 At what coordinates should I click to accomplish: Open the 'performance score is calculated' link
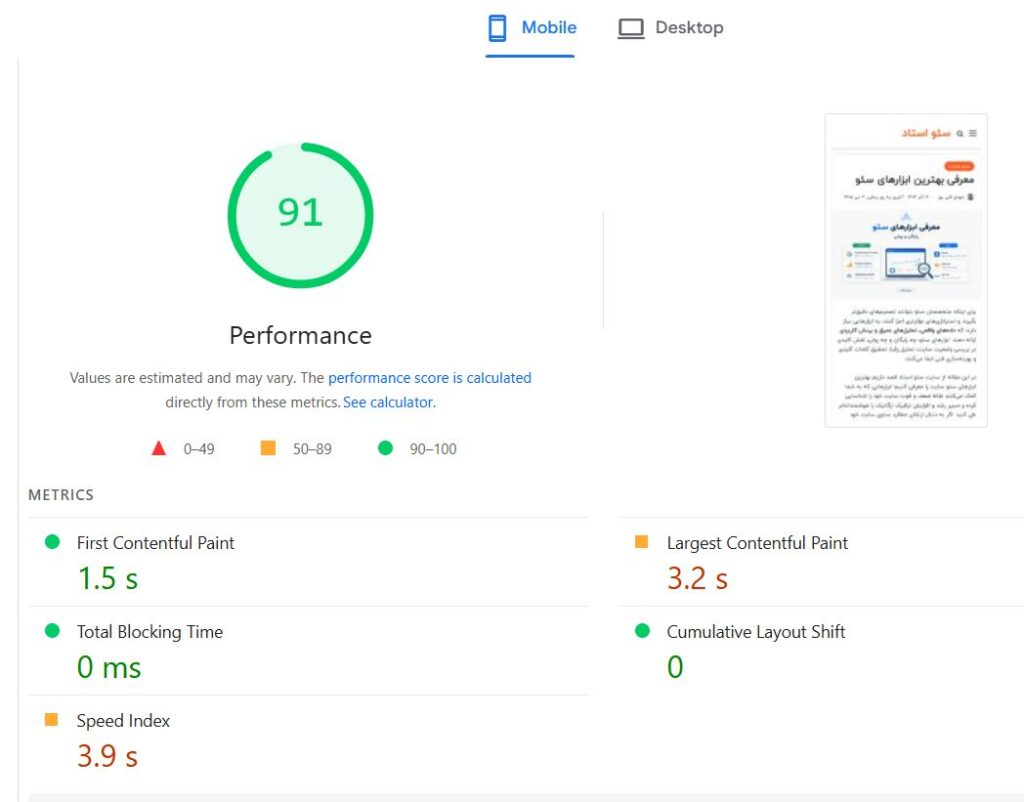pyautogui.click(x=430, y=378)
